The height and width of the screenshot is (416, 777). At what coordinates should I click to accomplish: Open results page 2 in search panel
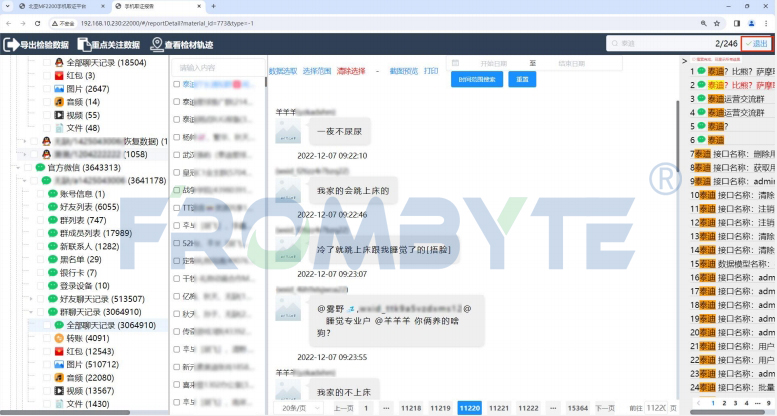(724, 403)
